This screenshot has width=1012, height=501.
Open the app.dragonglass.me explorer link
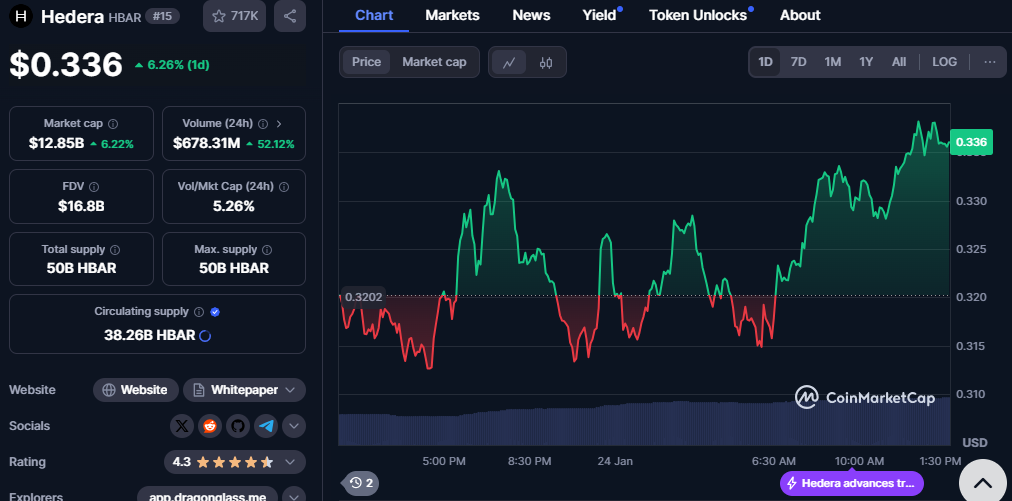207,497
